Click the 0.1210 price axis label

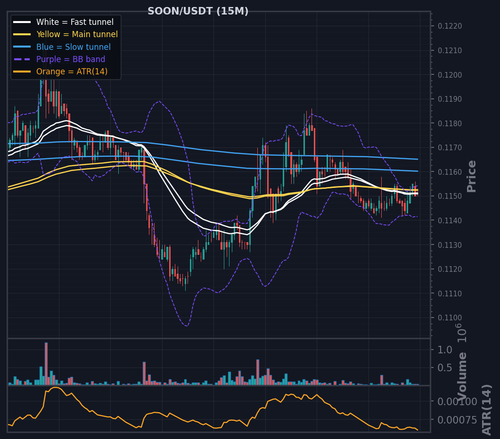450,50
